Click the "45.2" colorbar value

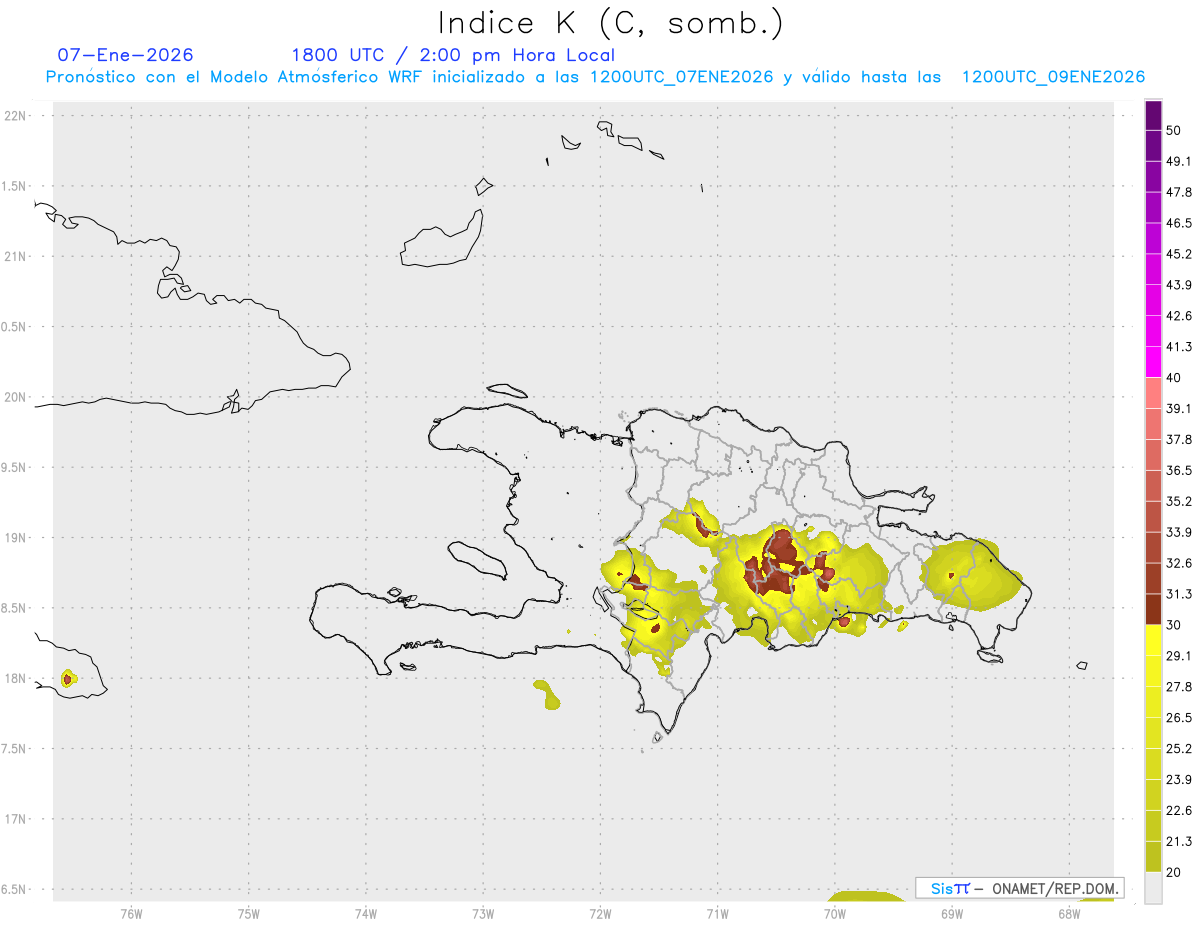tap(1179, 254)
